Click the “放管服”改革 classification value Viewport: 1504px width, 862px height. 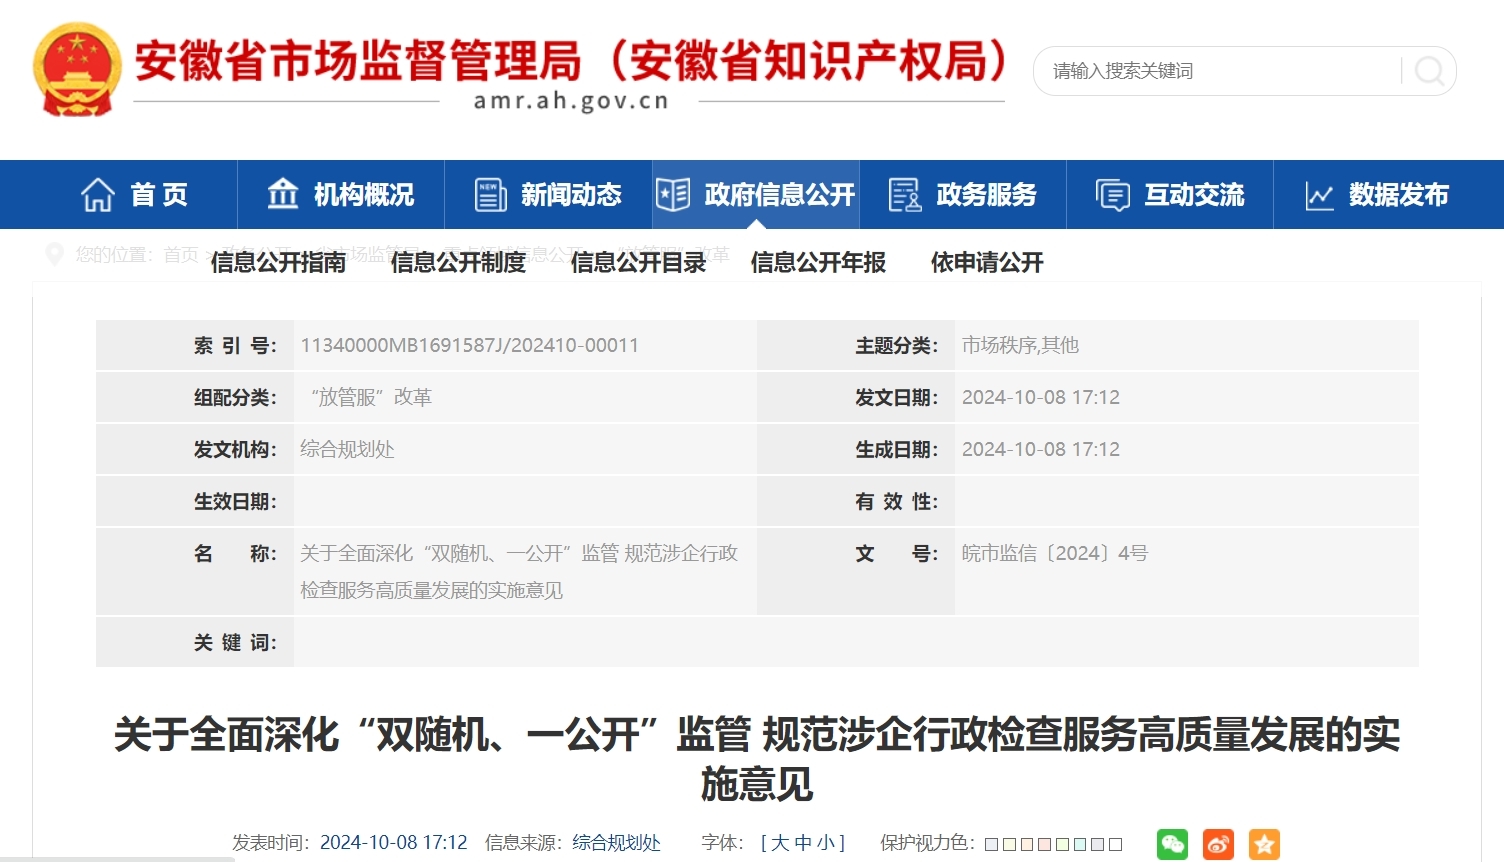click(x=370, y=397)
